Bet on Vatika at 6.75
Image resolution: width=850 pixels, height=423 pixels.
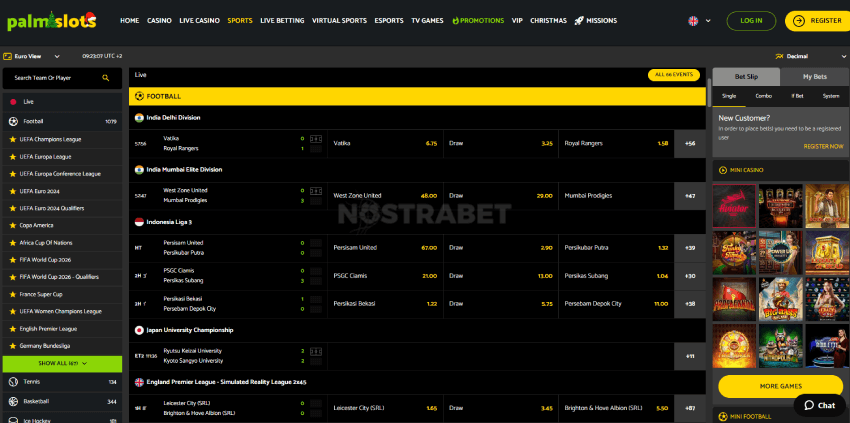coord(385,144)
